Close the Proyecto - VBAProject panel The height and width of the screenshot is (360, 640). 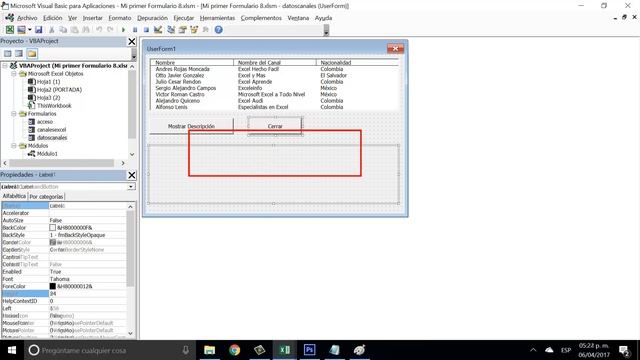131,41
